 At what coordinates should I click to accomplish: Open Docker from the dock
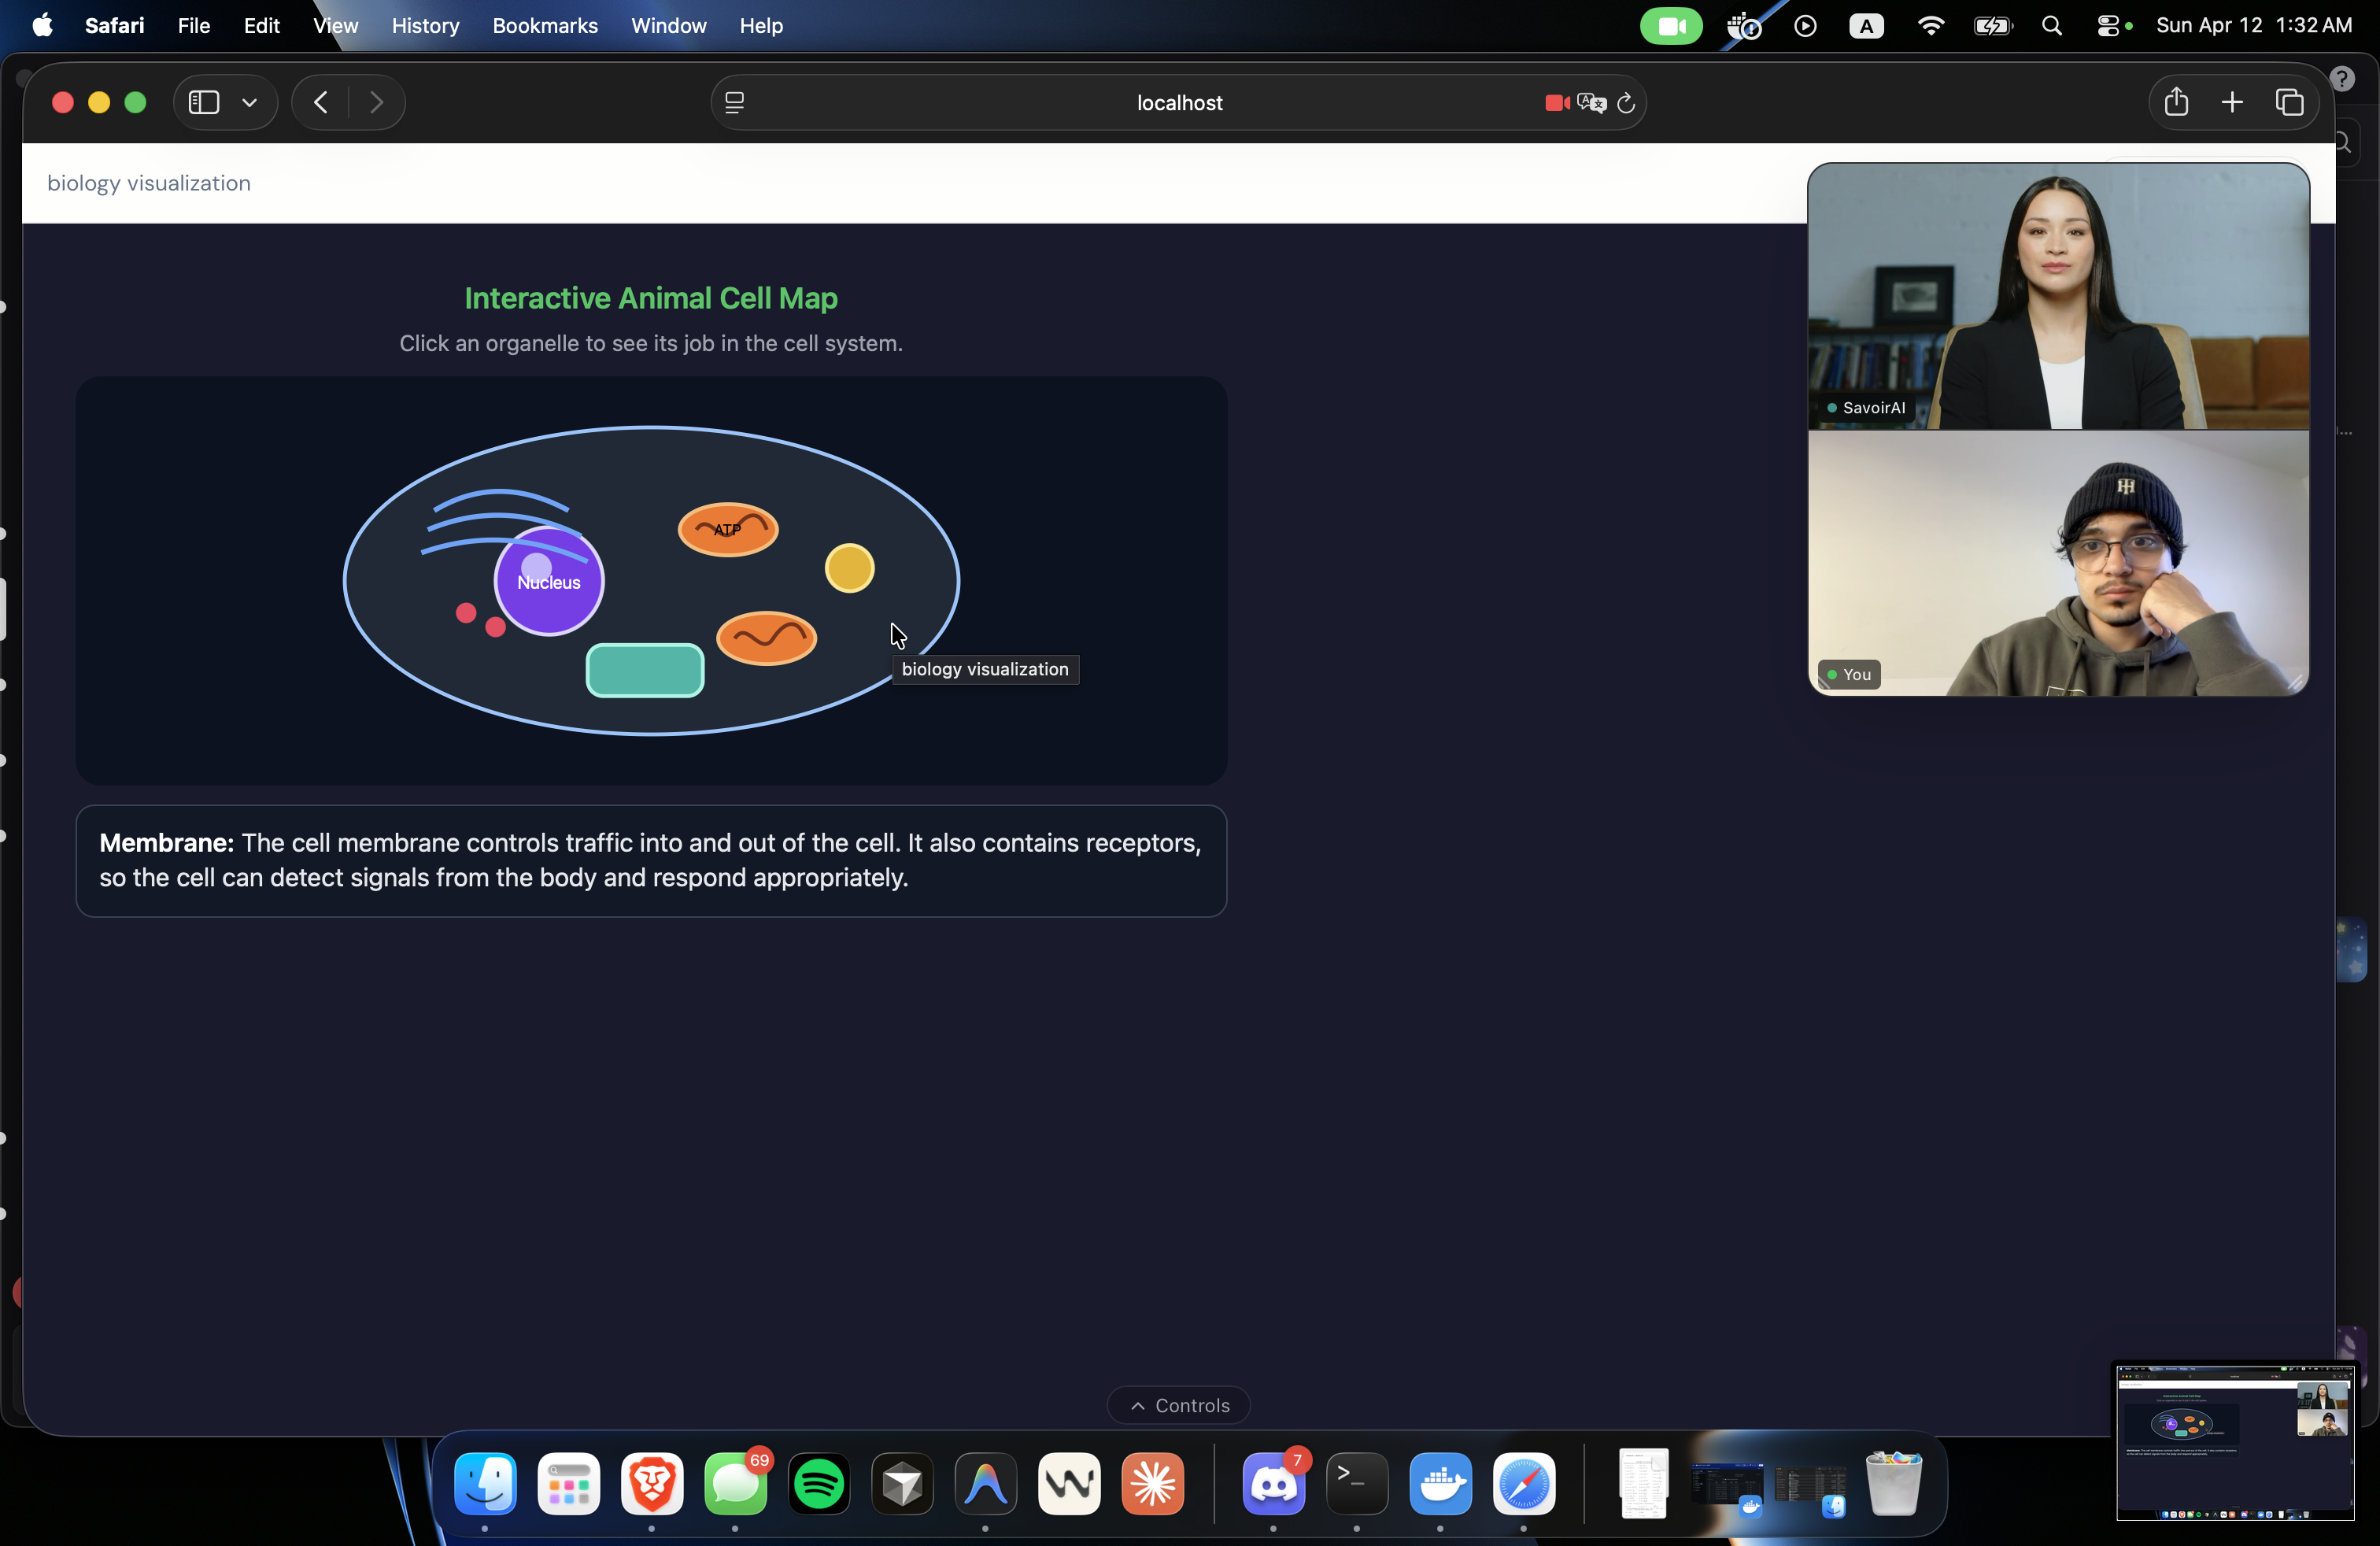click(x=1440, y=1484)
